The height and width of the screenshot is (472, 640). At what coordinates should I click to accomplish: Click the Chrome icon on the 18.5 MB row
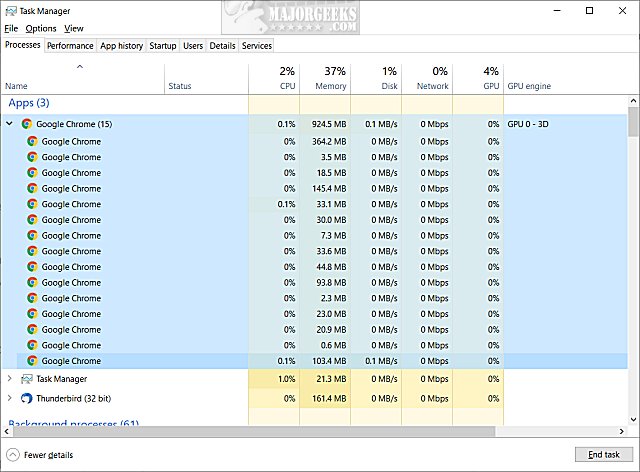pos(32,173)
